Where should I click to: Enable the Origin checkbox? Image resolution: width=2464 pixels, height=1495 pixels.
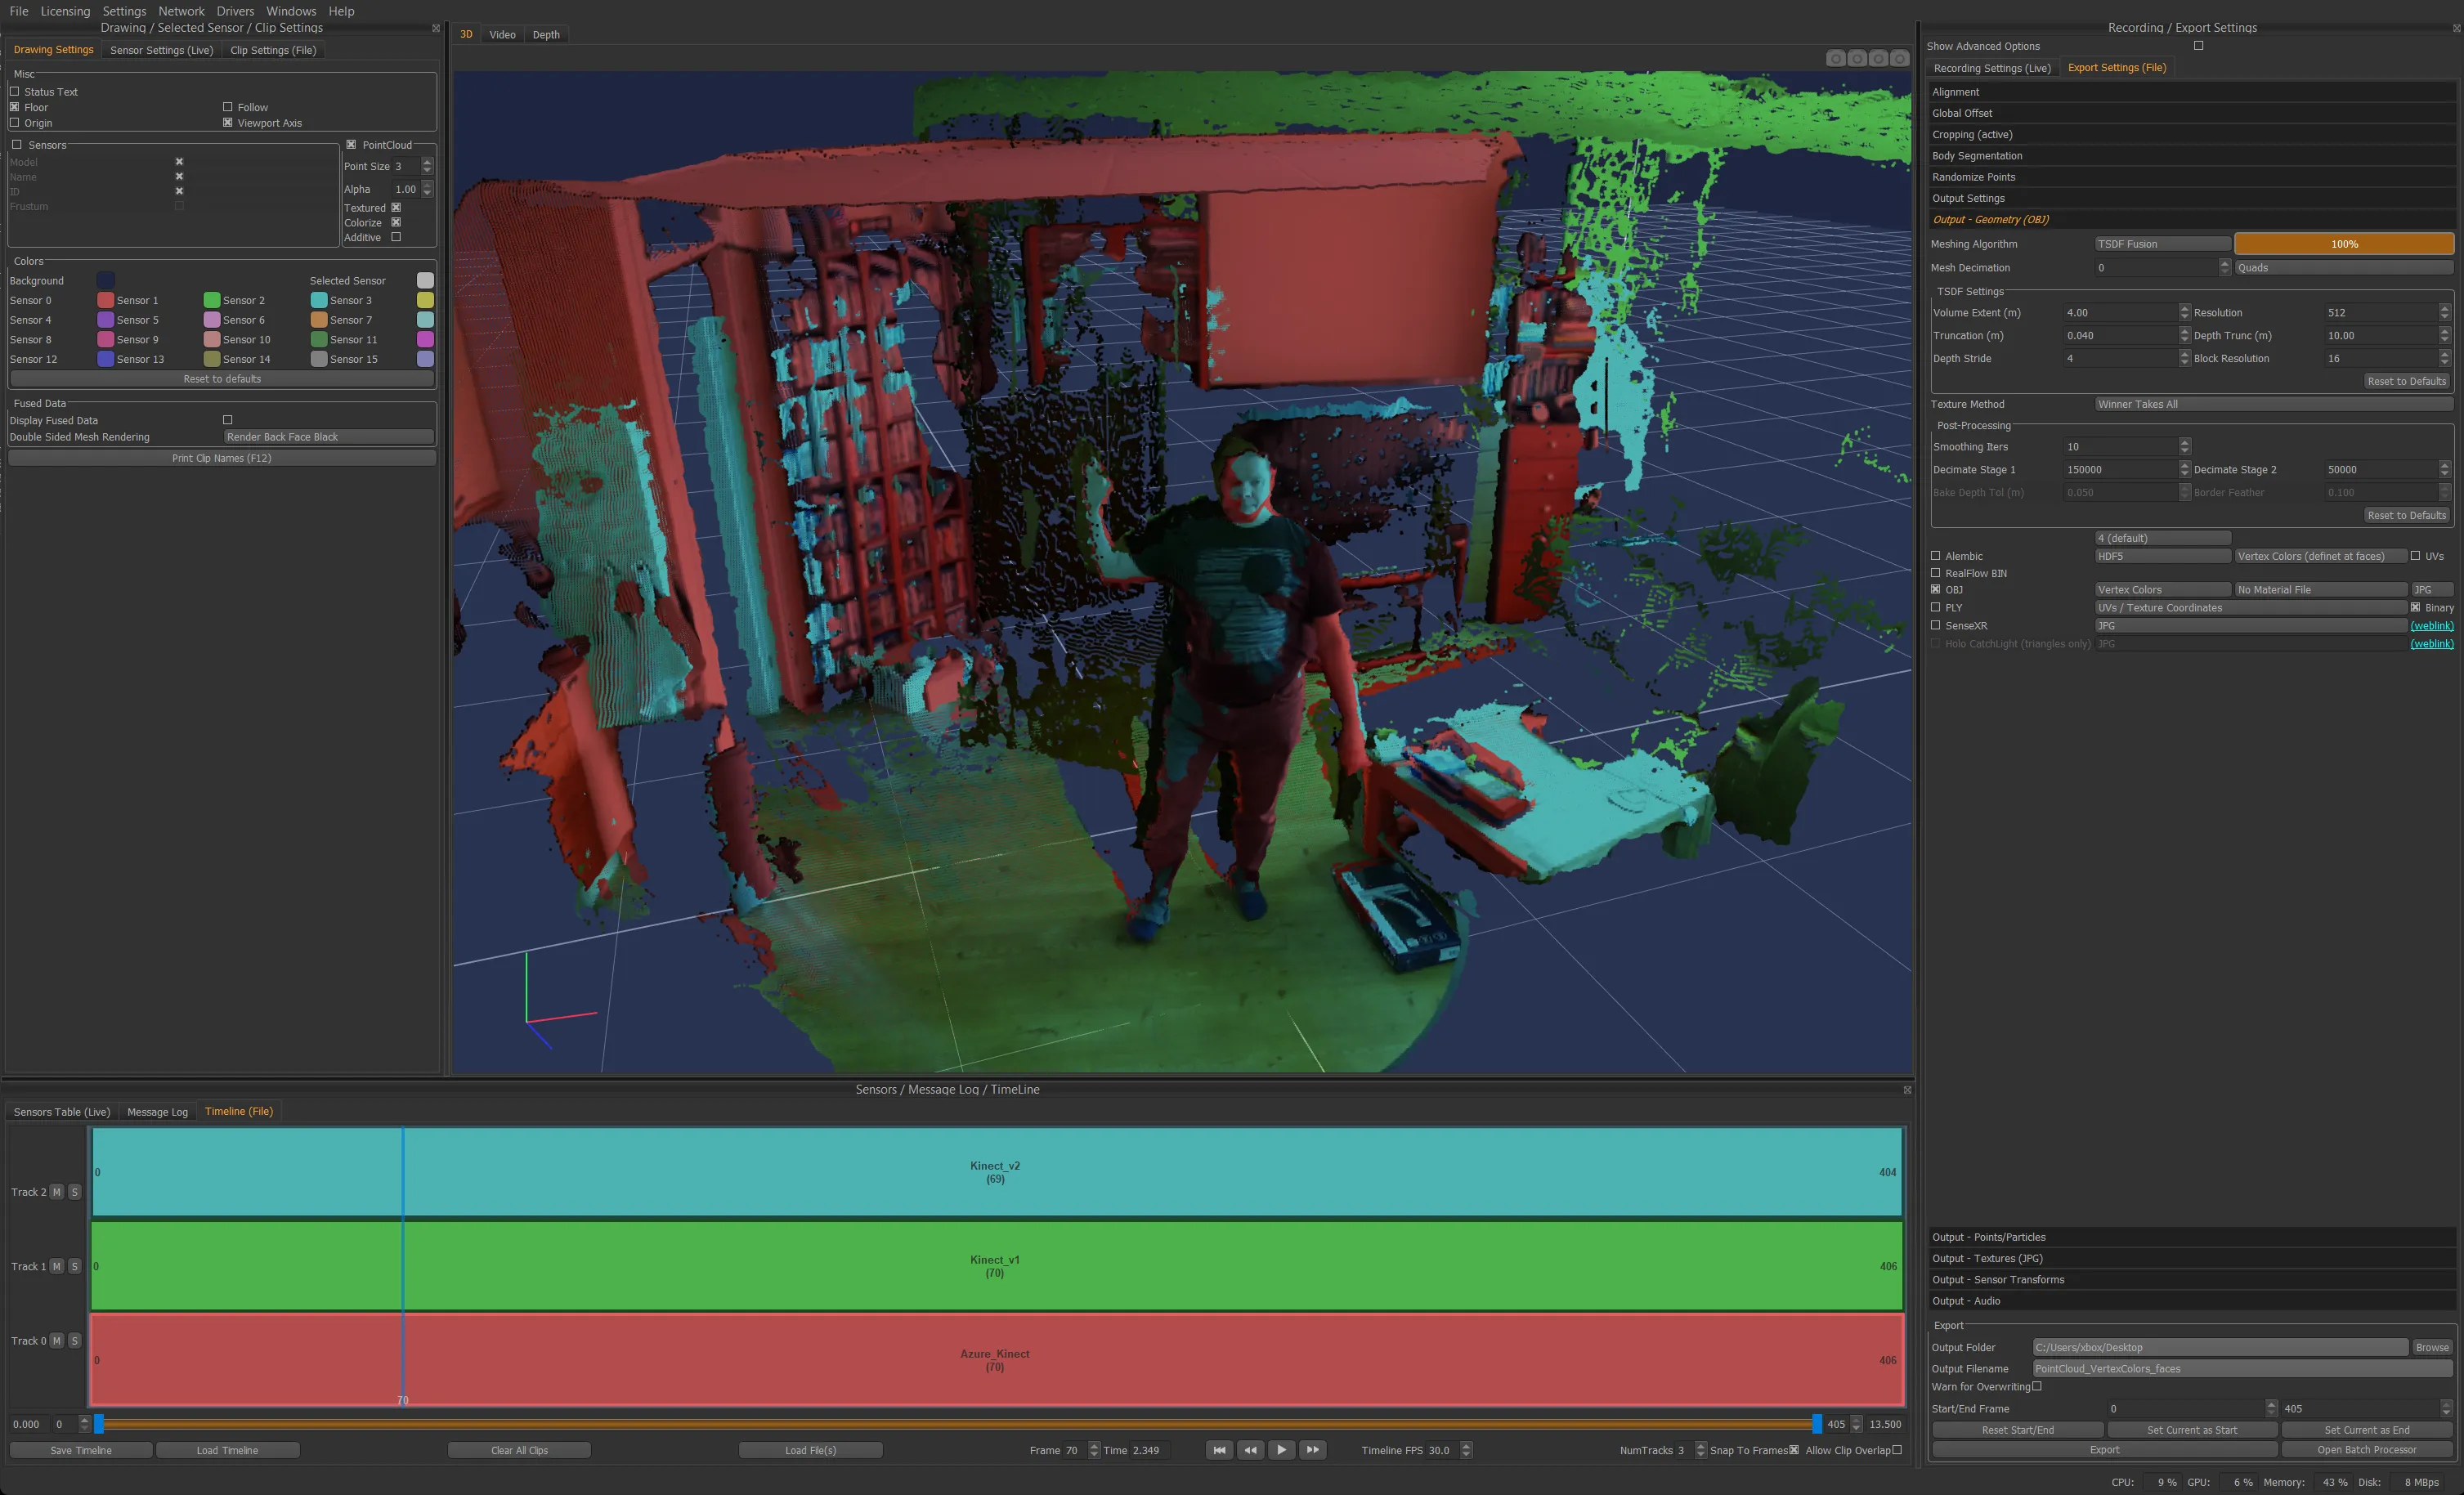coord(15,123)
